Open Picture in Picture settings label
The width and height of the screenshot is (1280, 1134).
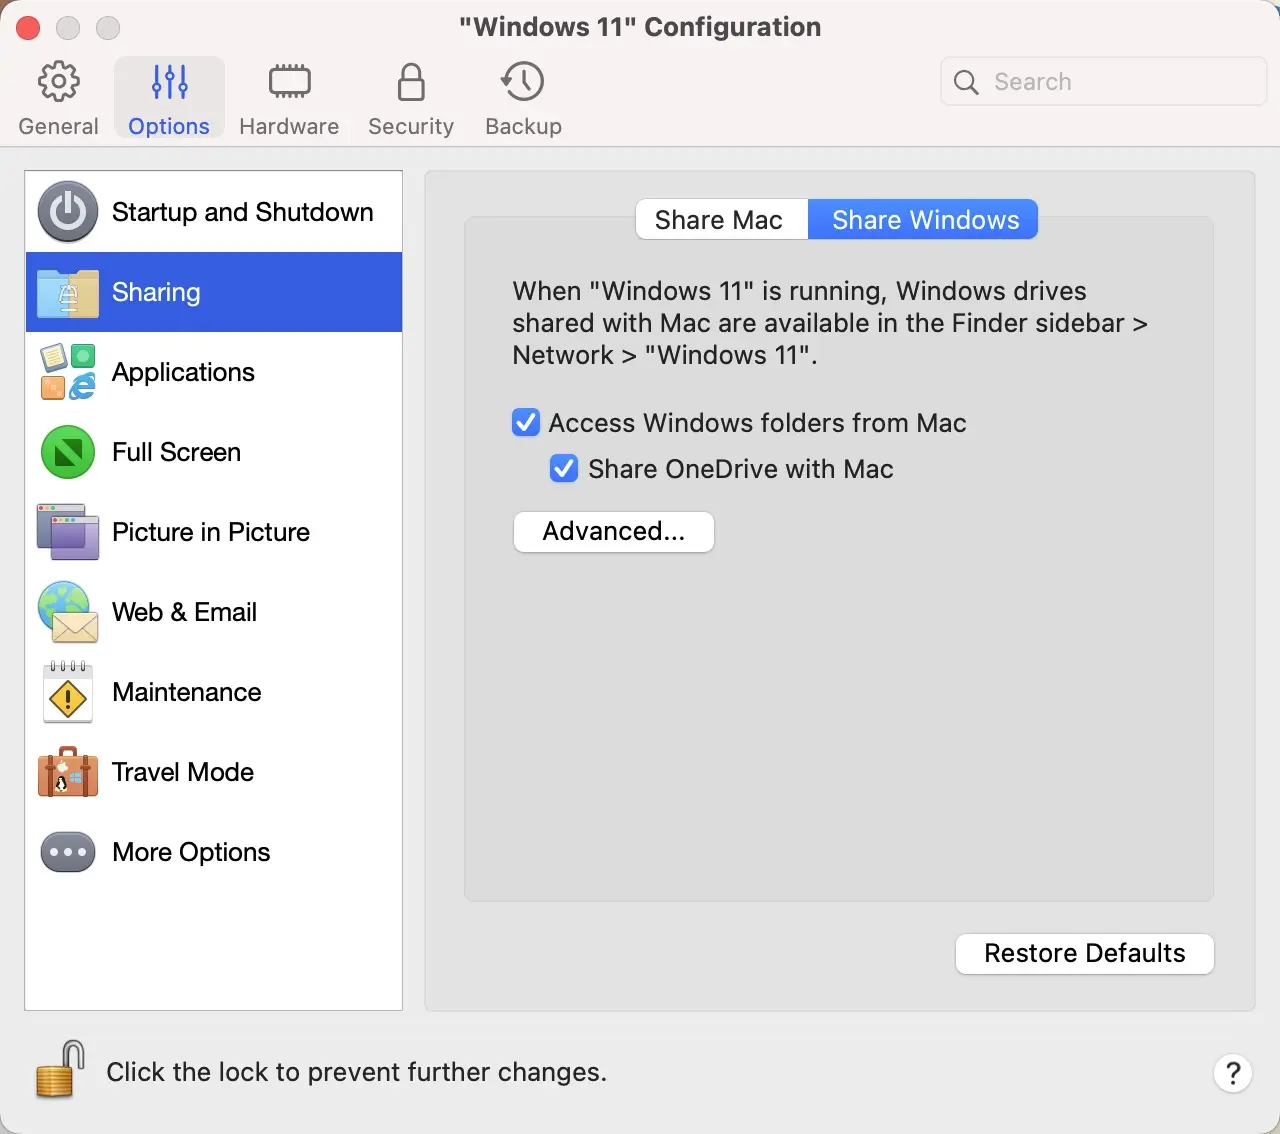211,532
